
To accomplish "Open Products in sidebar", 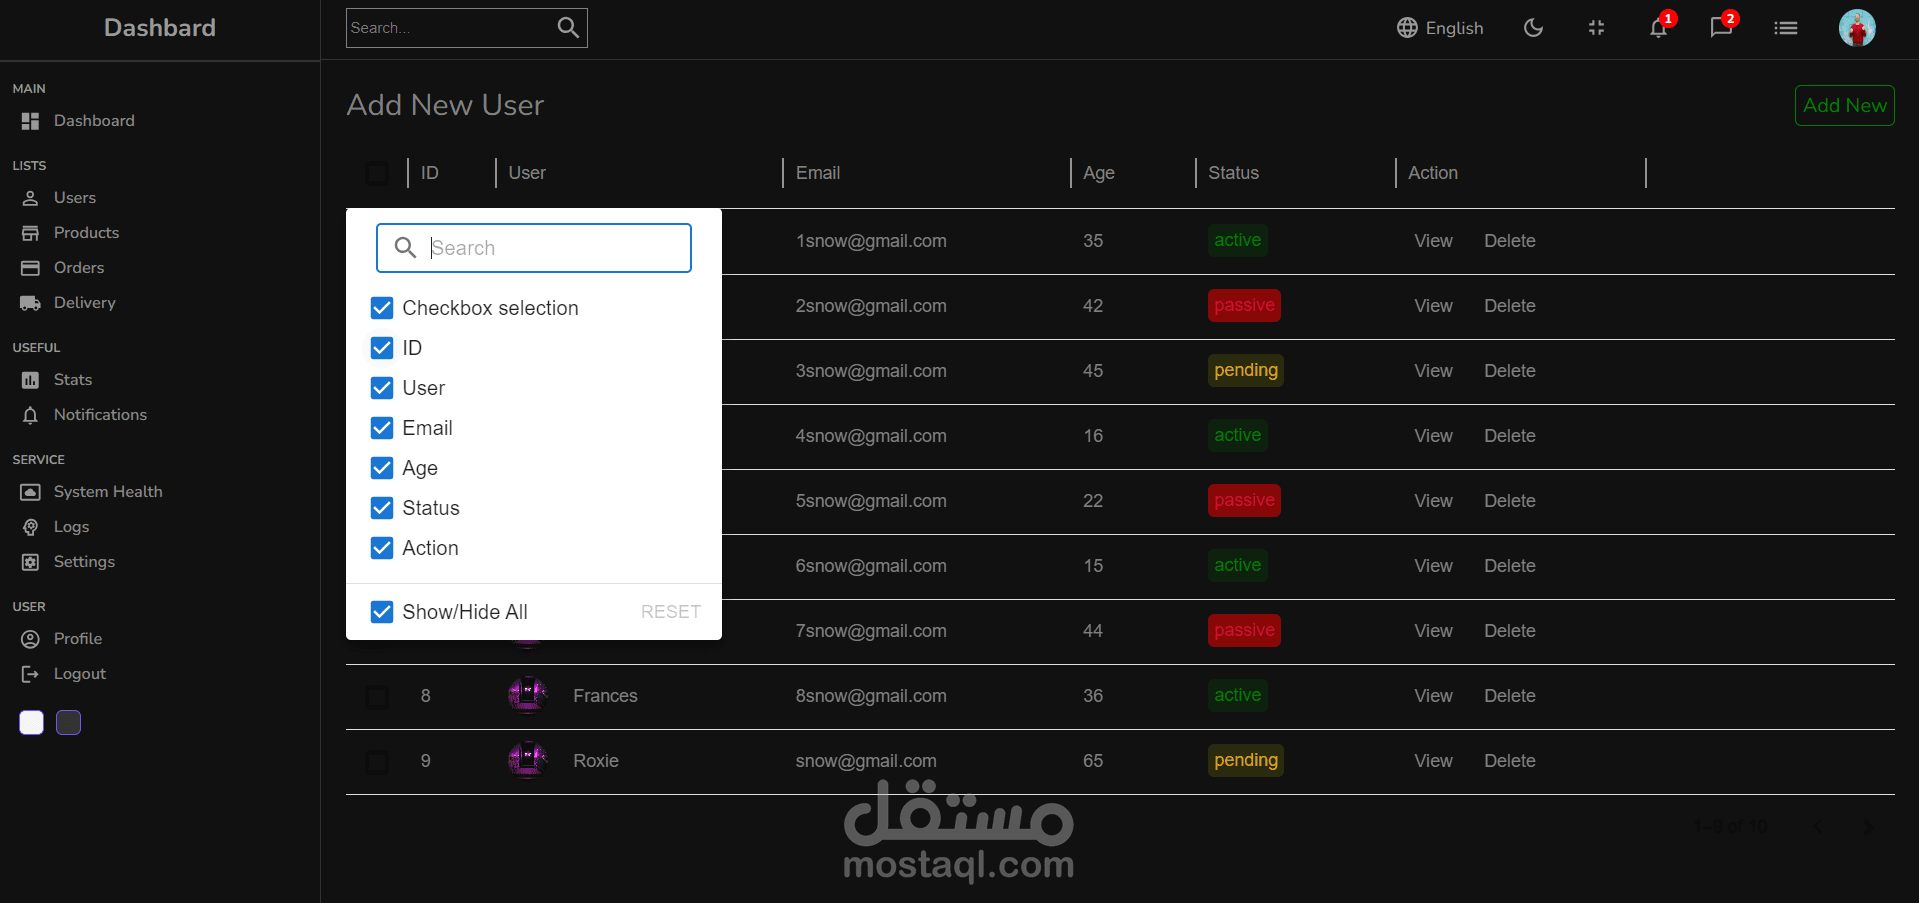I will tap(86, 233).
